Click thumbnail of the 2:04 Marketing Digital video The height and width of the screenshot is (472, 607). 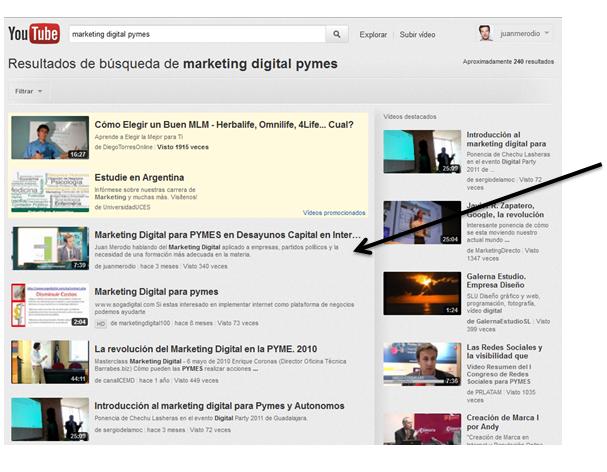tap(50, 306)
